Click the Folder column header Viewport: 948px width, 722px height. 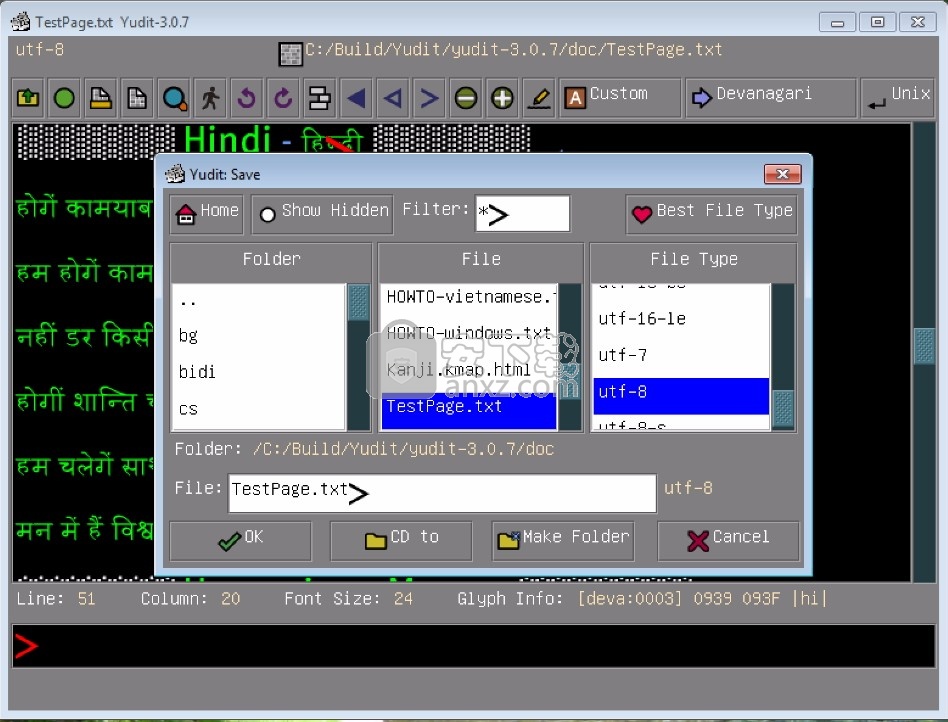pyautogui.click(x=271, y=259)
